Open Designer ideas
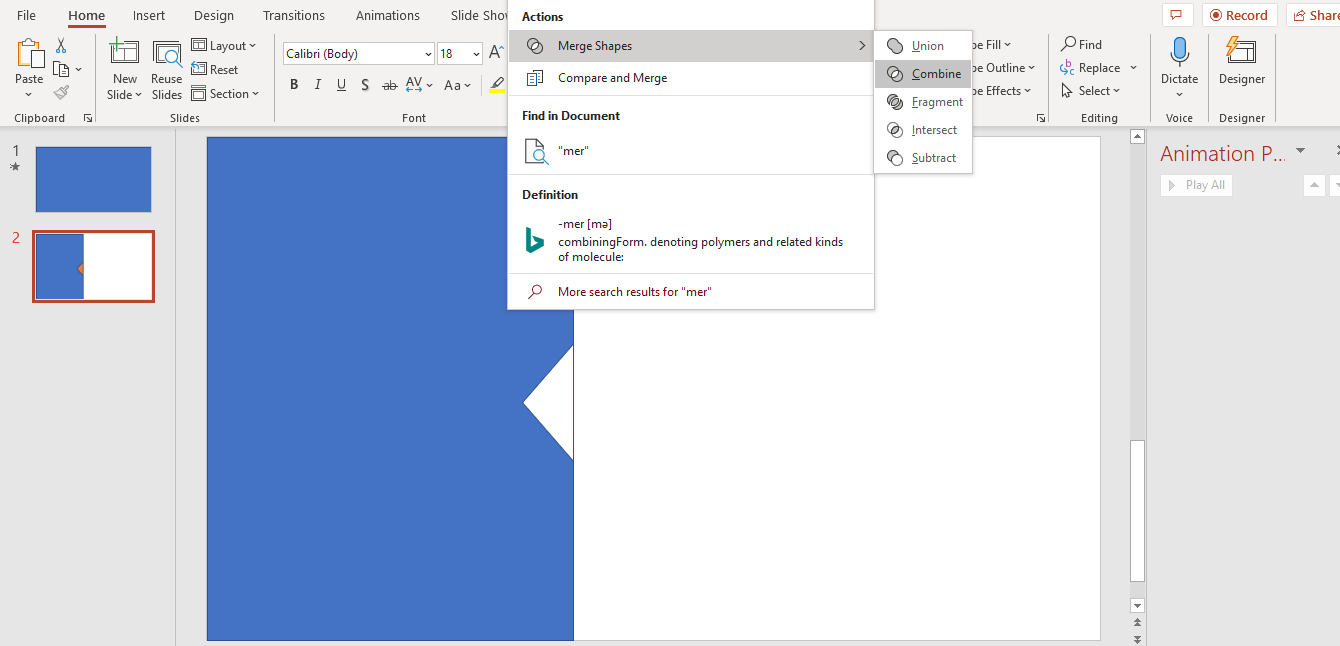The width and height of the screenshot is (1340, 646). tap(1241, 60)
